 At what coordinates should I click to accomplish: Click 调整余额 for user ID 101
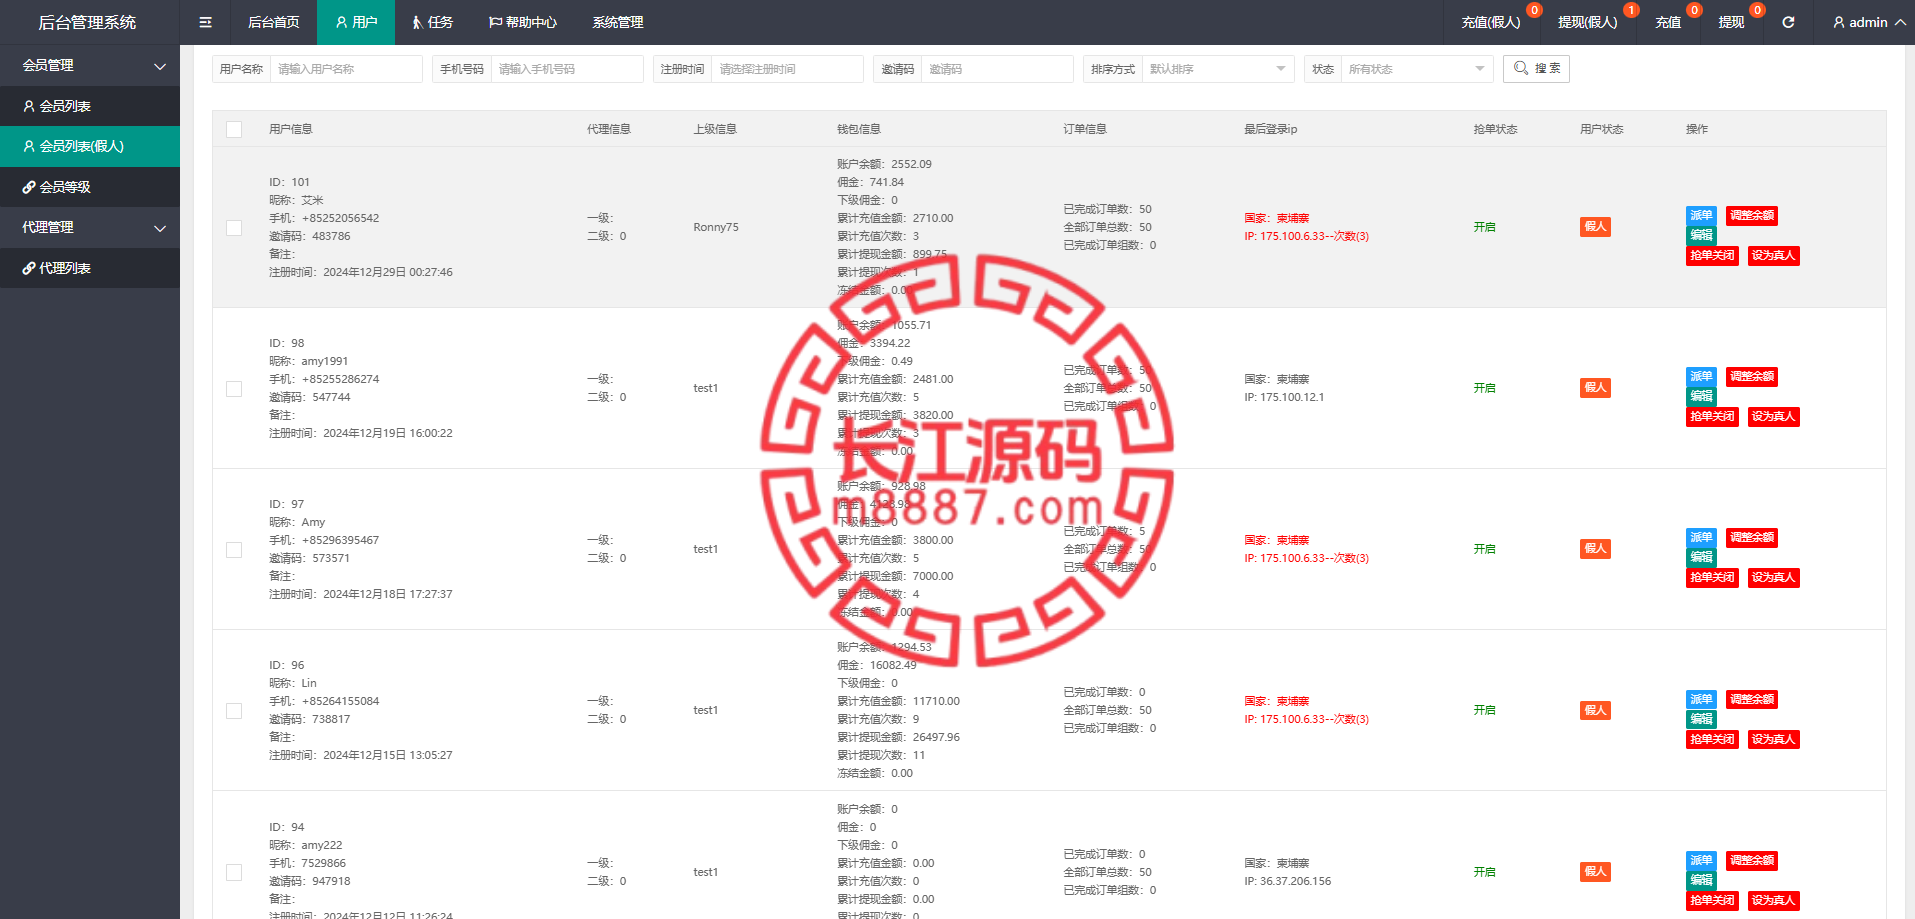(1752, 215)
